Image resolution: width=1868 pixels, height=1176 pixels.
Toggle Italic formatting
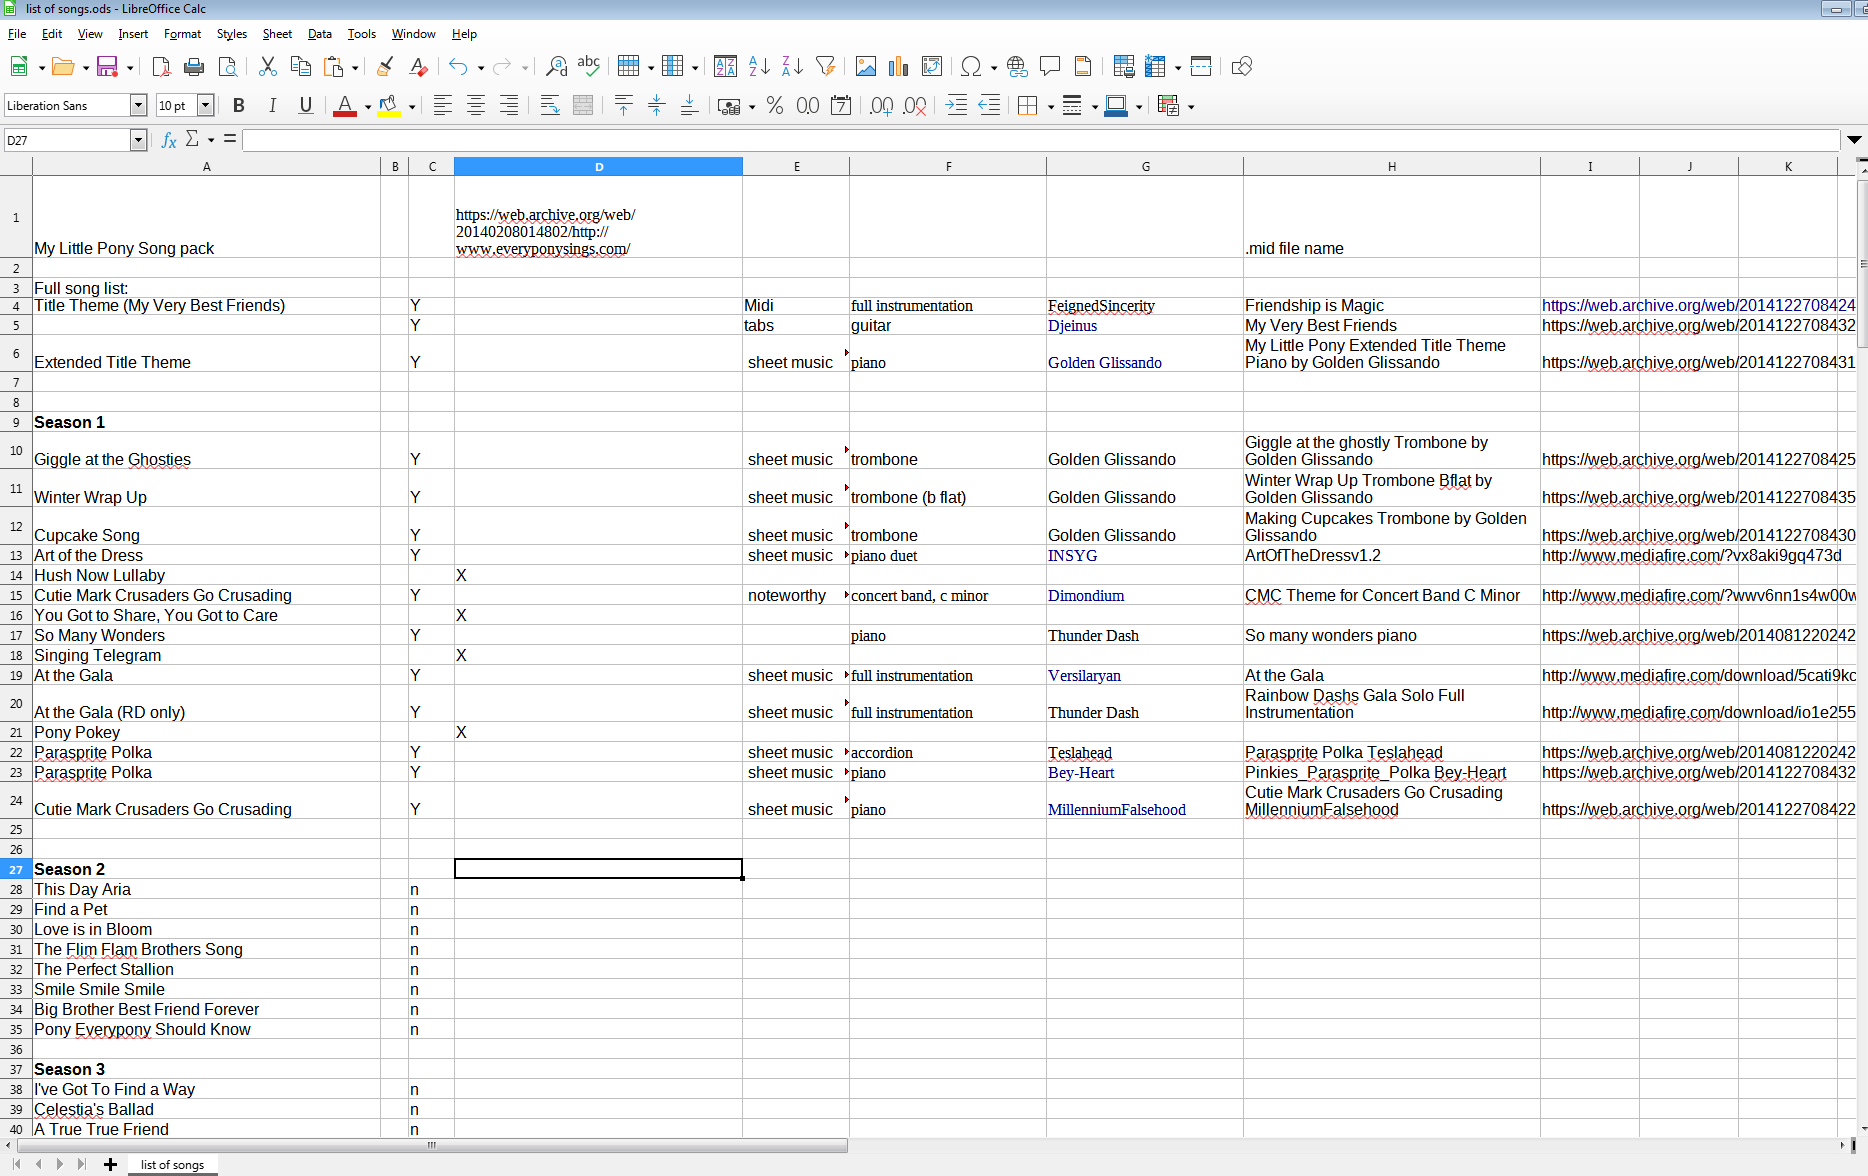(x=272, y=106)
